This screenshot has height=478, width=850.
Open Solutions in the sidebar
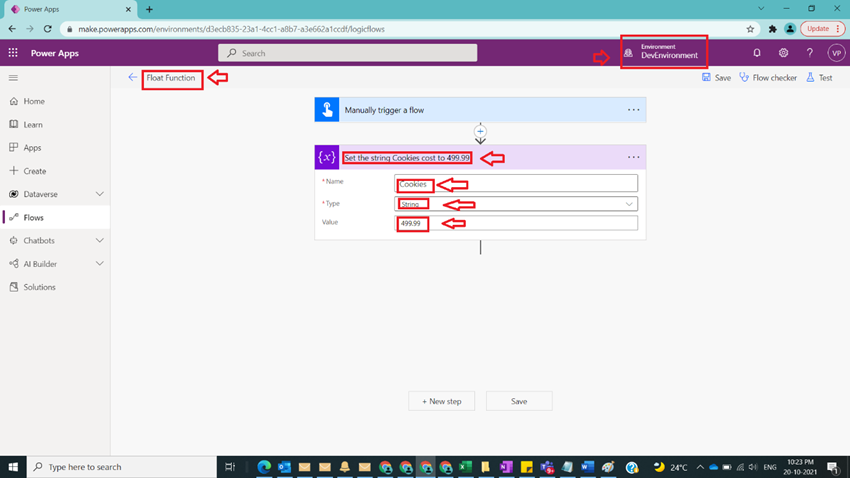tap(39, 287)
